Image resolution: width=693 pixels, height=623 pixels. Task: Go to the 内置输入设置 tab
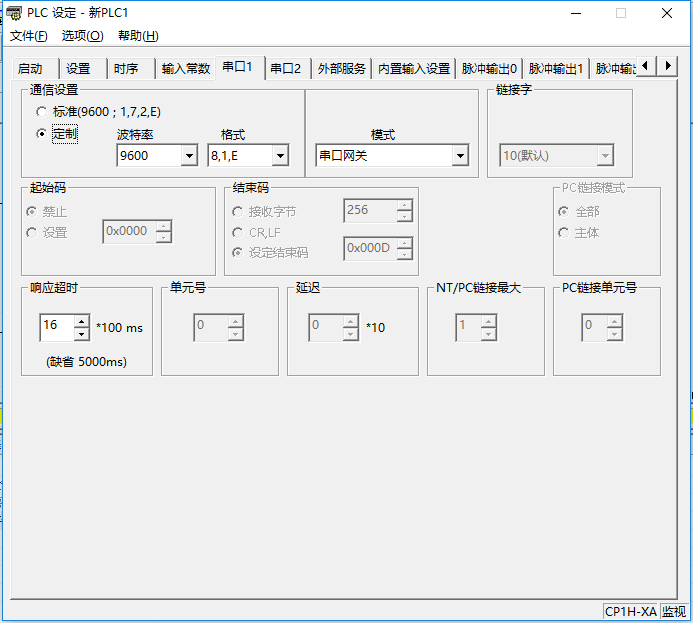coord(413,69)
